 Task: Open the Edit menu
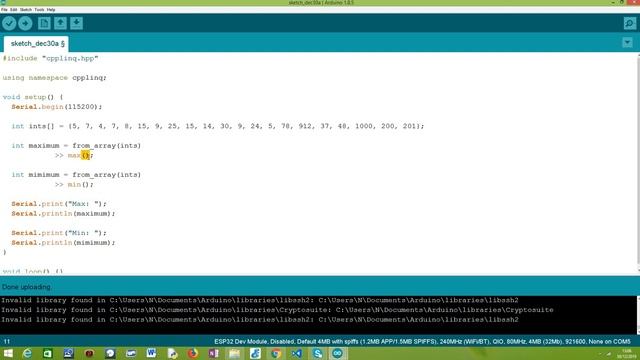tap(13, 9)
